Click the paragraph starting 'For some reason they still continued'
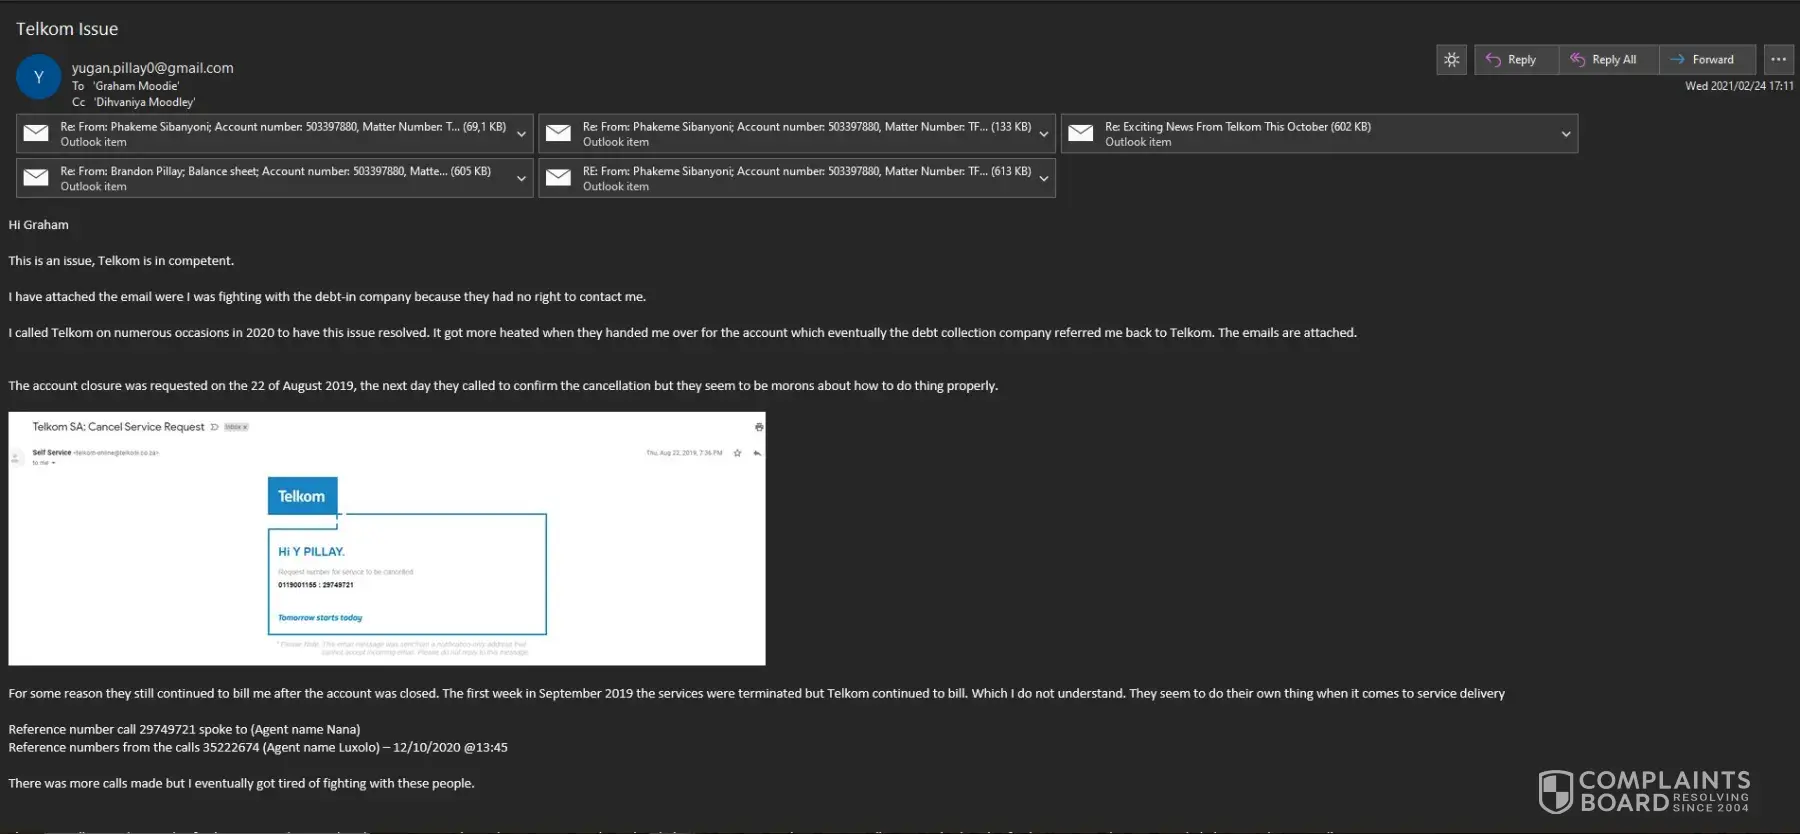The height and width of the screenshot is (834, 1800). (x=757, y=694)
